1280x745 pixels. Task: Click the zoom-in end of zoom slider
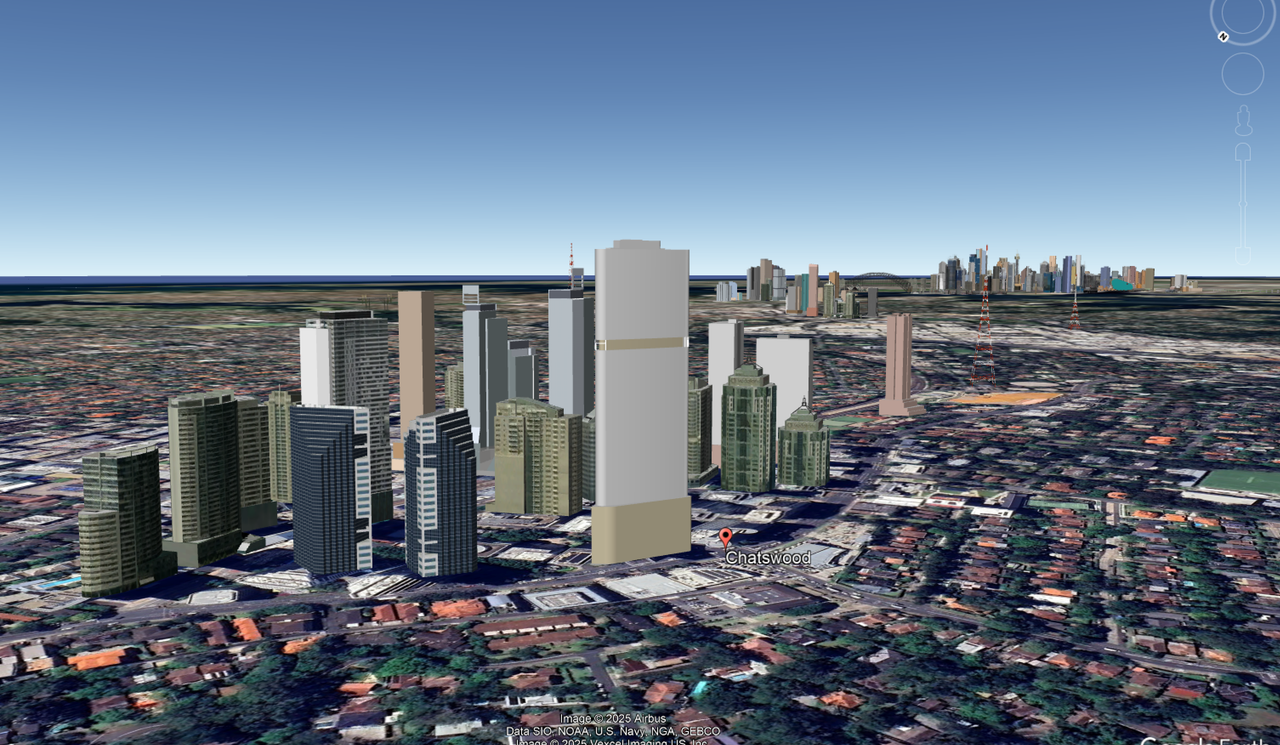click(x=1243, y=152)
